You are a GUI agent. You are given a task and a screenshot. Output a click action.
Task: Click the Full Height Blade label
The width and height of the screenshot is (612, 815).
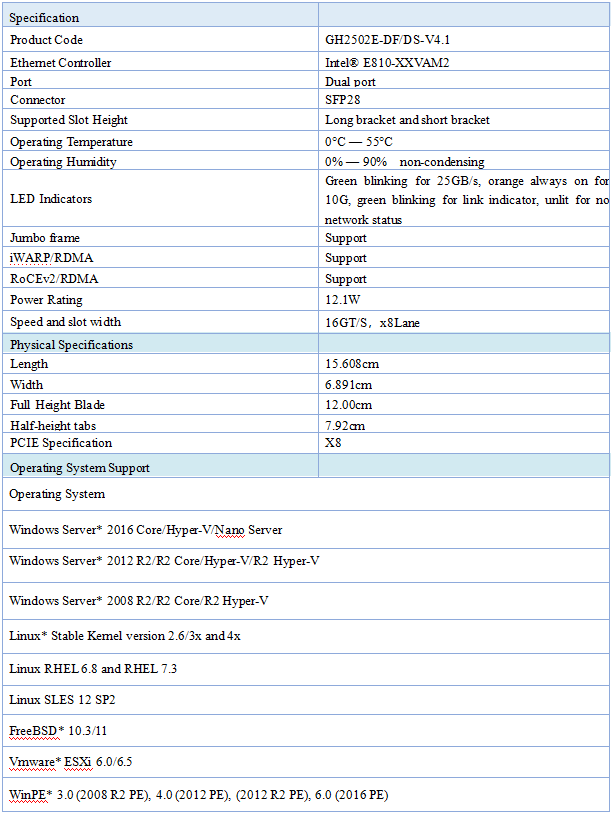click(x=57, y=405)
